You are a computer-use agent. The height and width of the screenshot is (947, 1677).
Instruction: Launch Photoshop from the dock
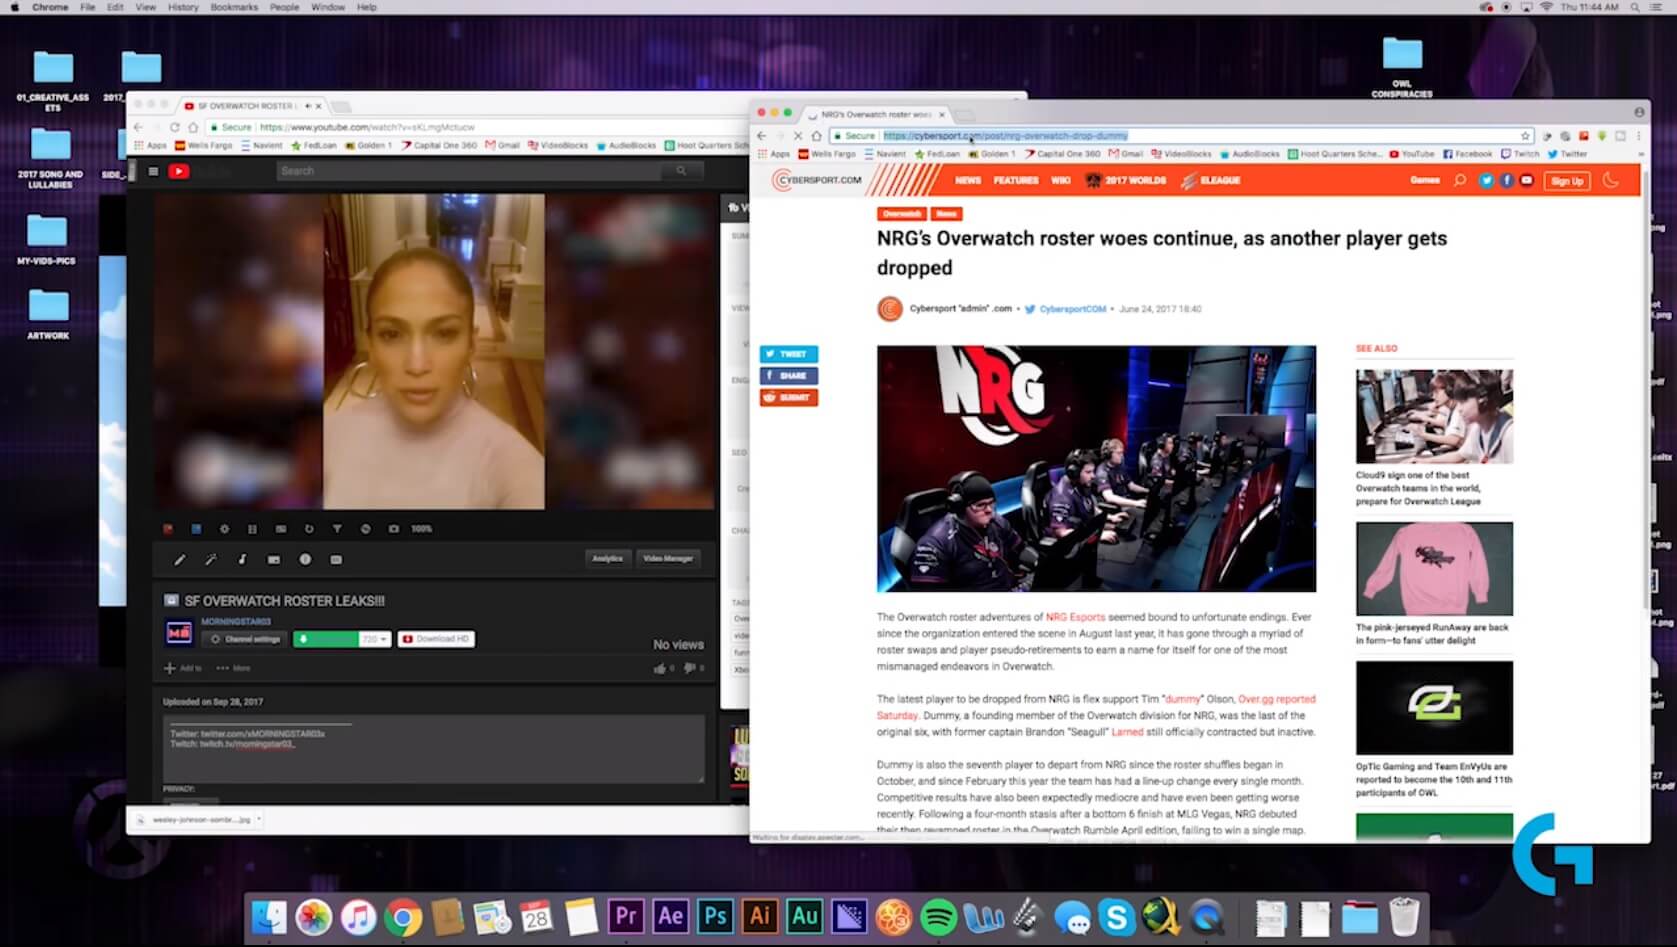coord(716,916)
